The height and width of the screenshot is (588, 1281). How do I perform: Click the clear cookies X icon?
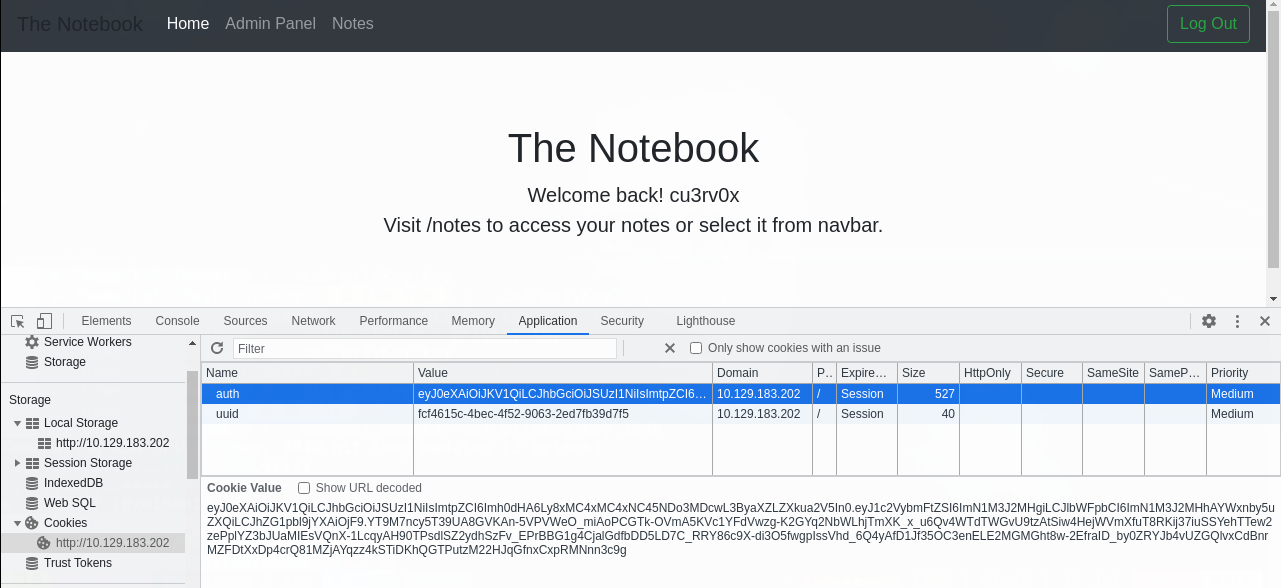[x=670, y=348]
